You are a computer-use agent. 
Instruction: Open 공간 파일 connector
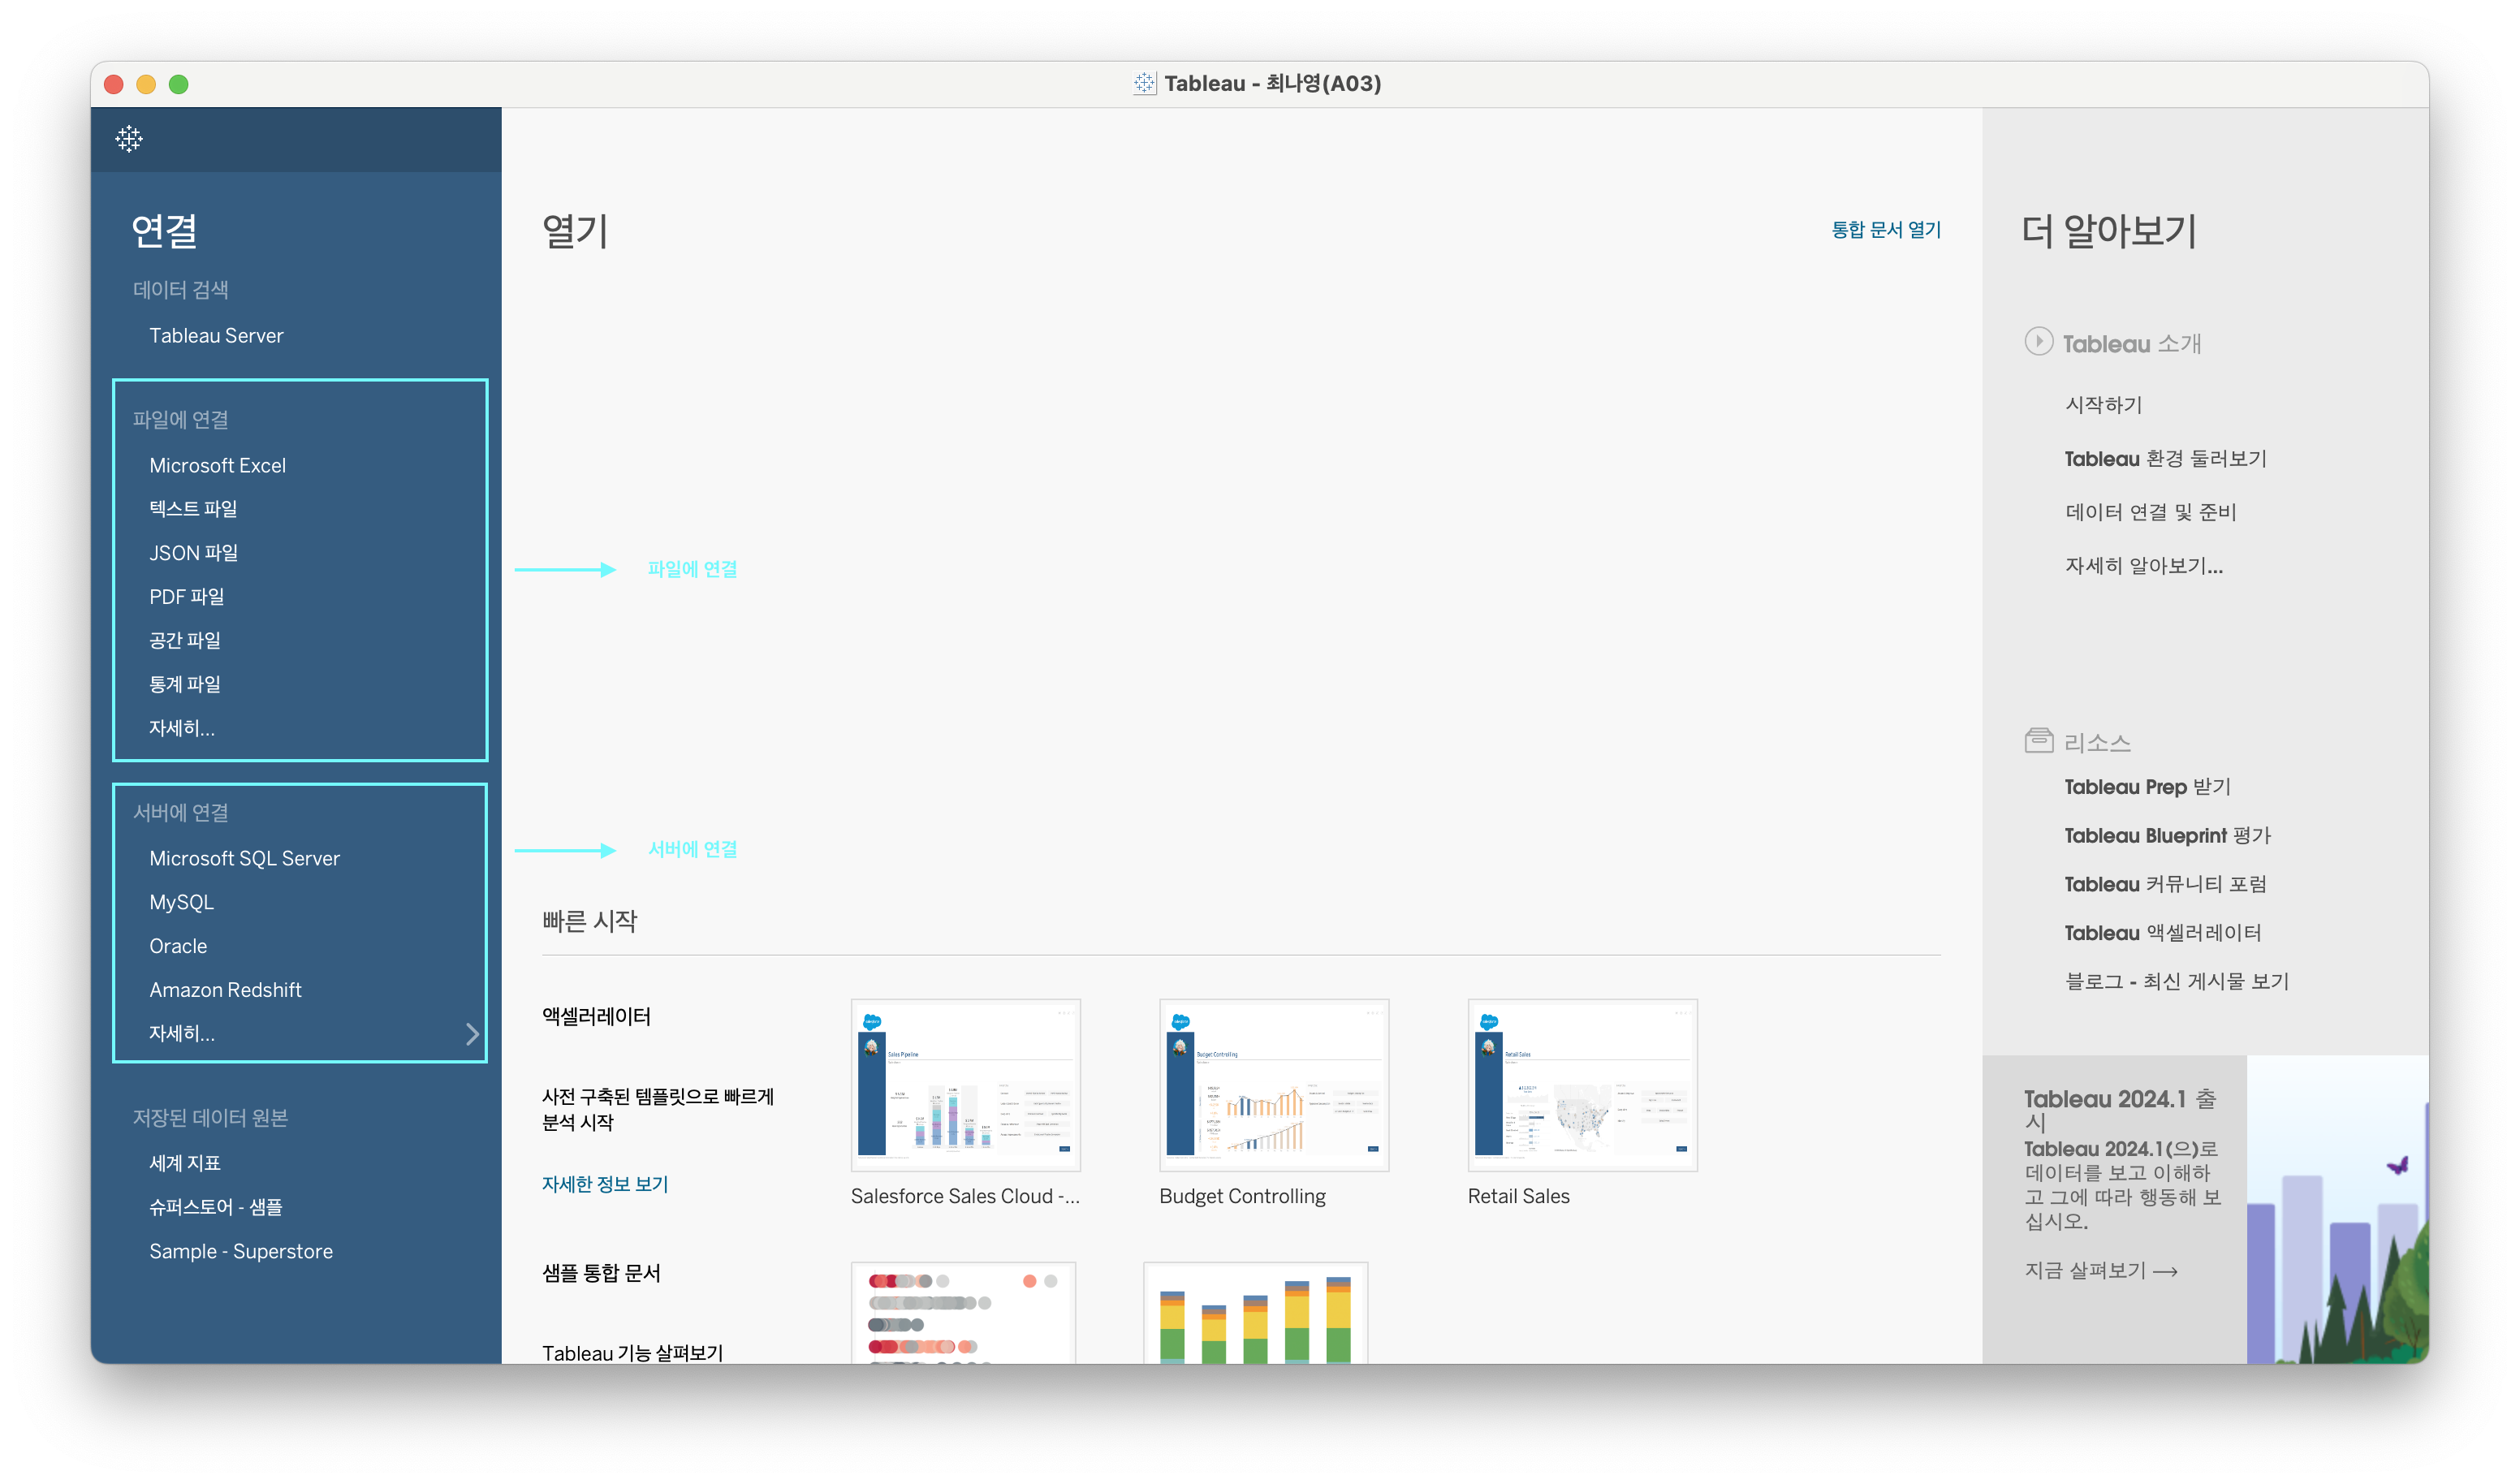click(185, 641)
